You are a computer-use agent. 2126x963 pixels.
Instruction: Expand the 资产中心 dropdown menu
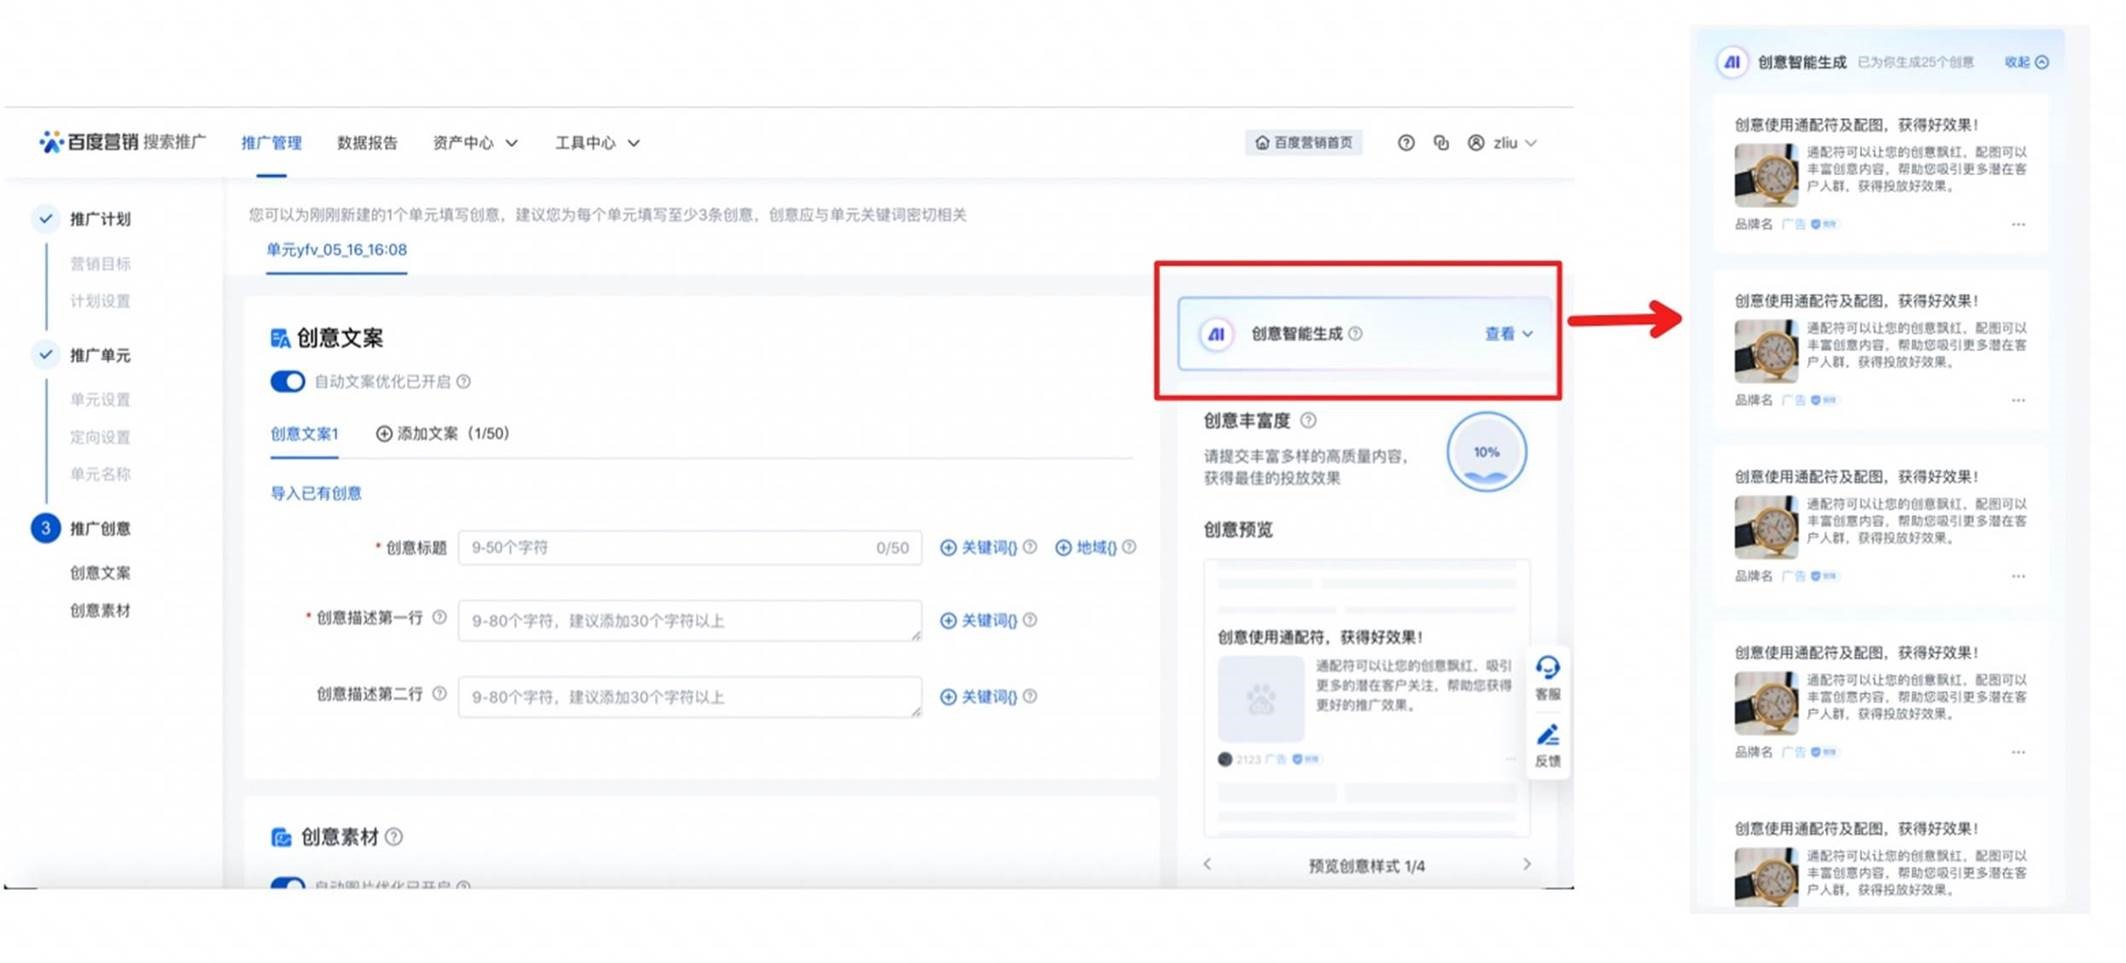coord(475,143)
